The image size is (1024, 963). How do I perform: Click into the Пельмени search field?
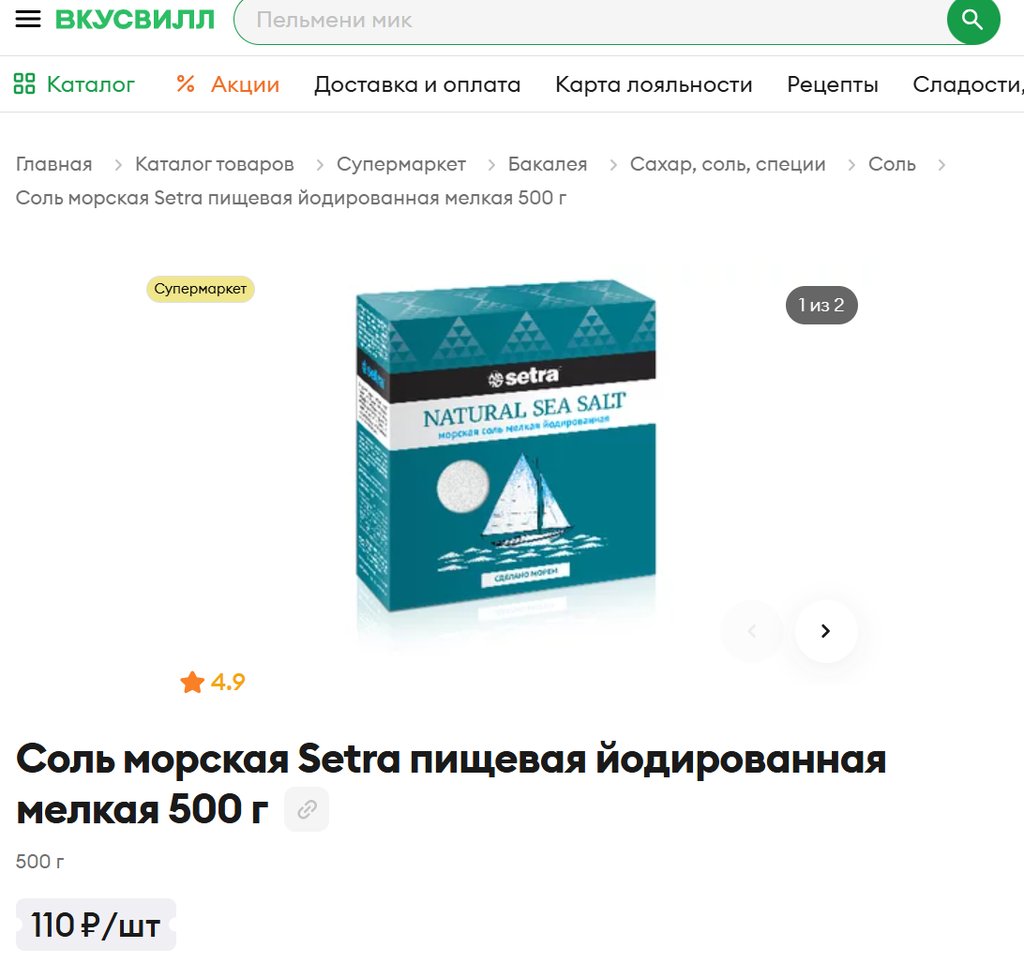tap(590, 20)
